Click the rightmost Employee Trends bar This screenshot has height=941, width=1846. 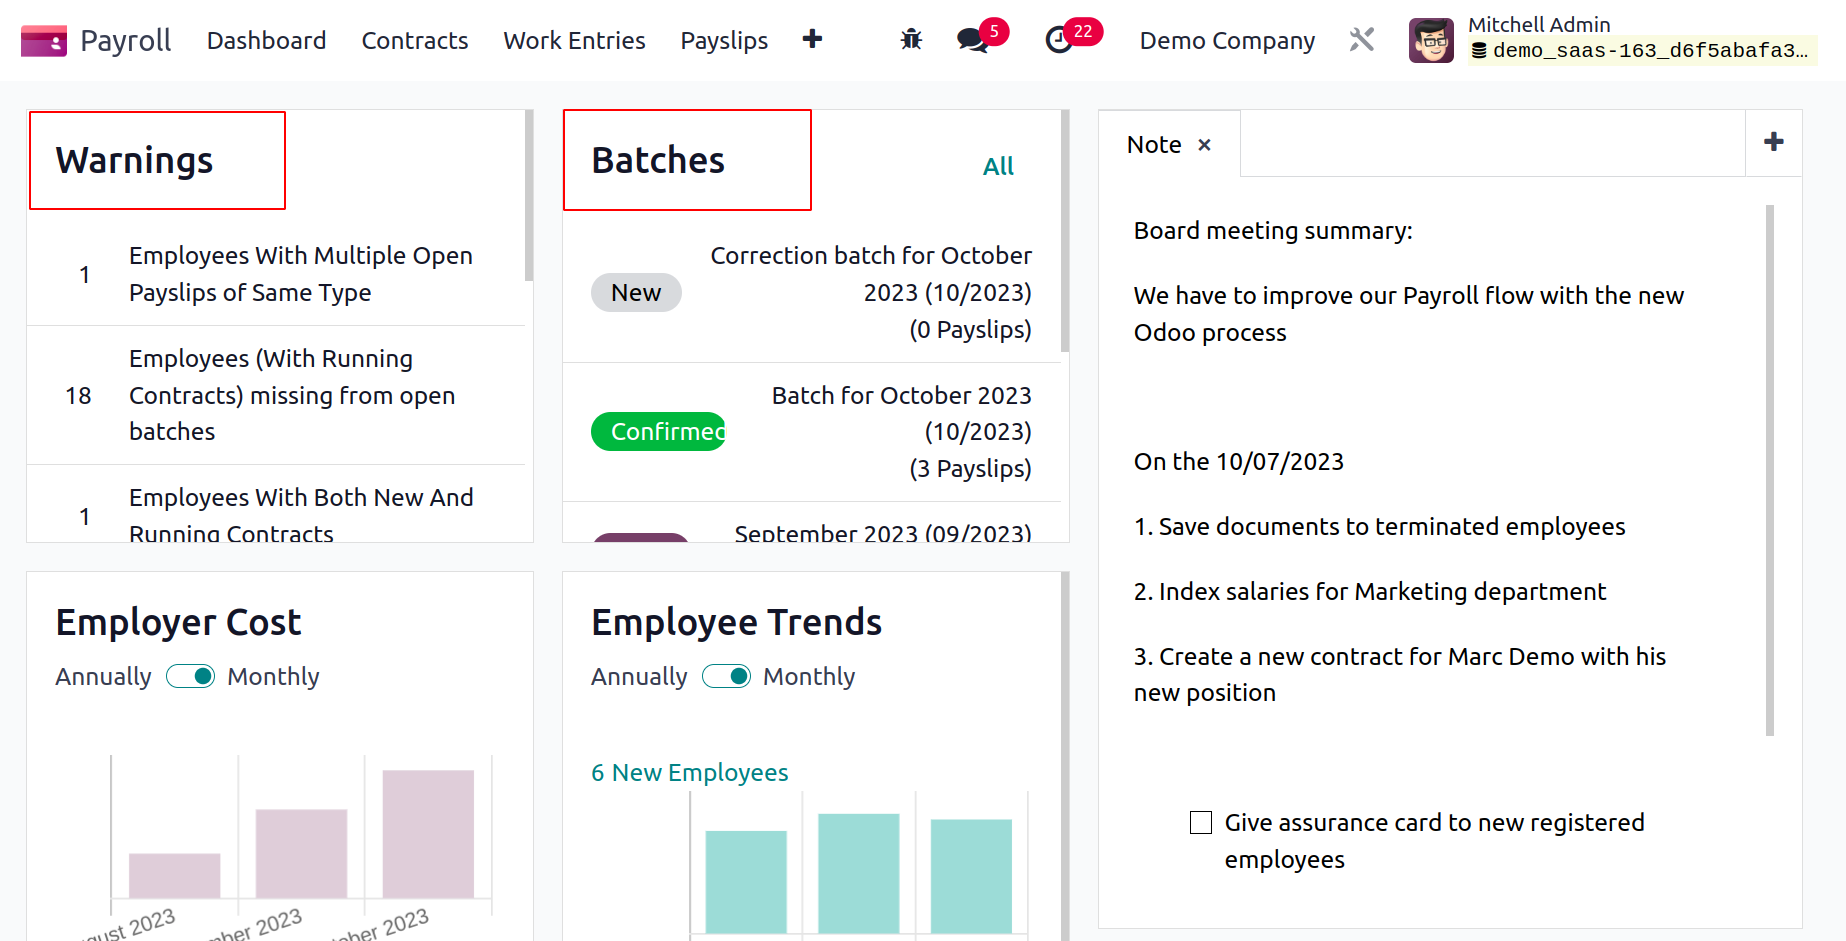pos(971,876)
